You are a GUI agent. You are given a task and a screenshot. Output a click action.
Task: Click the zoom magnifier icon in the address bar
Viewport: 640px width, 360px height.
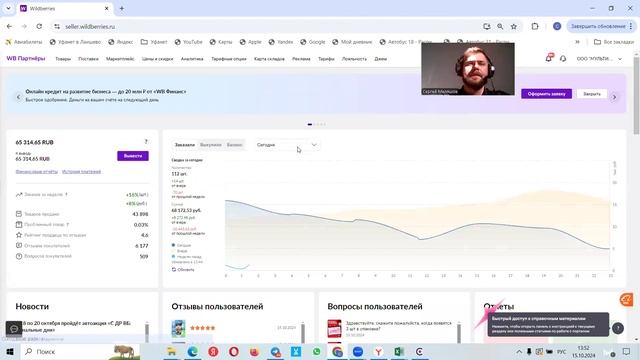500,27
